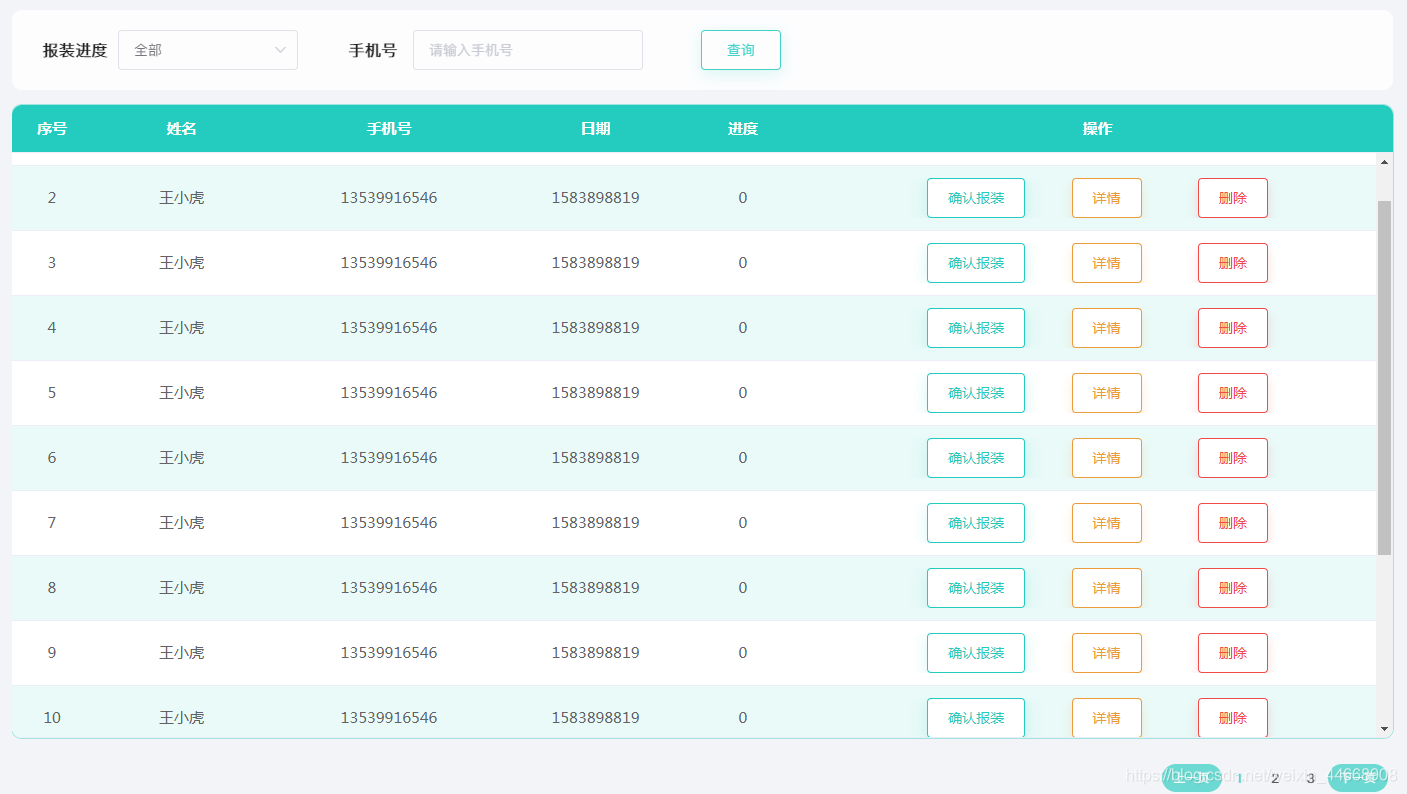
Task: Confirm 报装 for row 8
Action: [975, 587]
